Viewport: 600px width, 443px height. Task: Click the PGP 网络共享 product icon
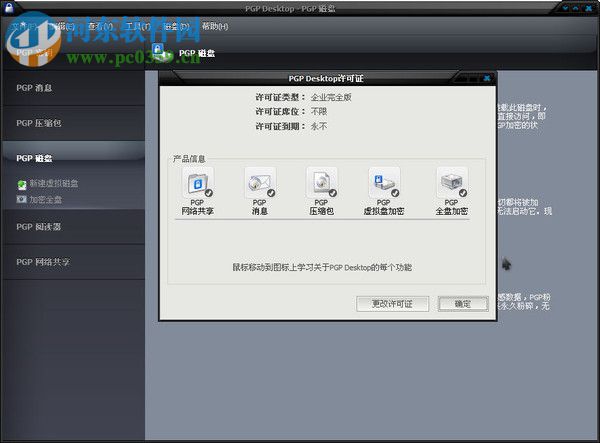pyautogui.click(x=198, y=183)
